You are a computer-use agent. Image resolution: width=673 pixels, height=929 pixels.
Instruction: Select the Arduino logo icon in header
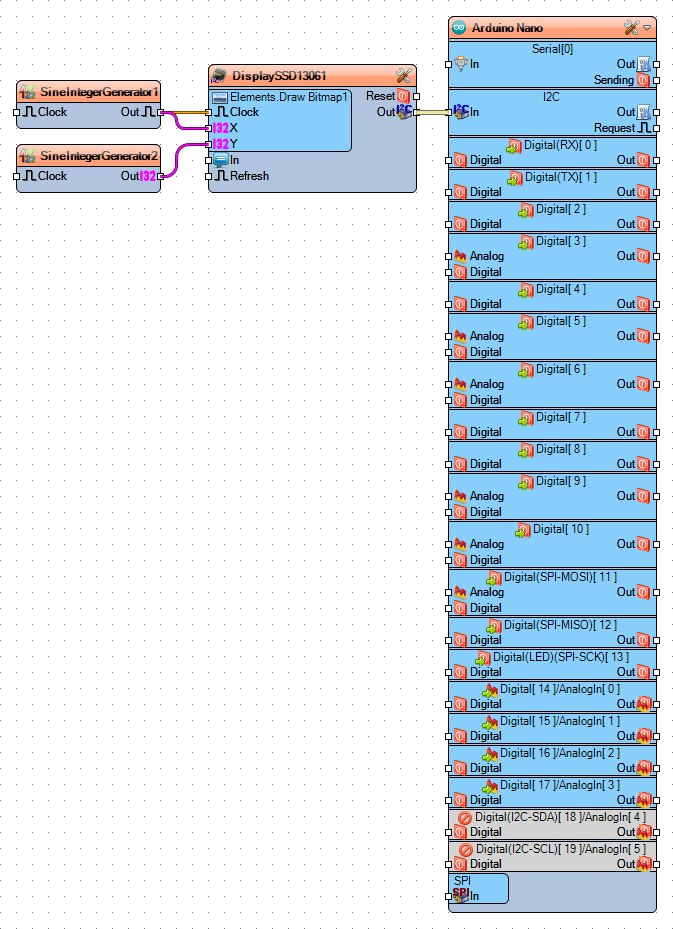pos(459,28)
